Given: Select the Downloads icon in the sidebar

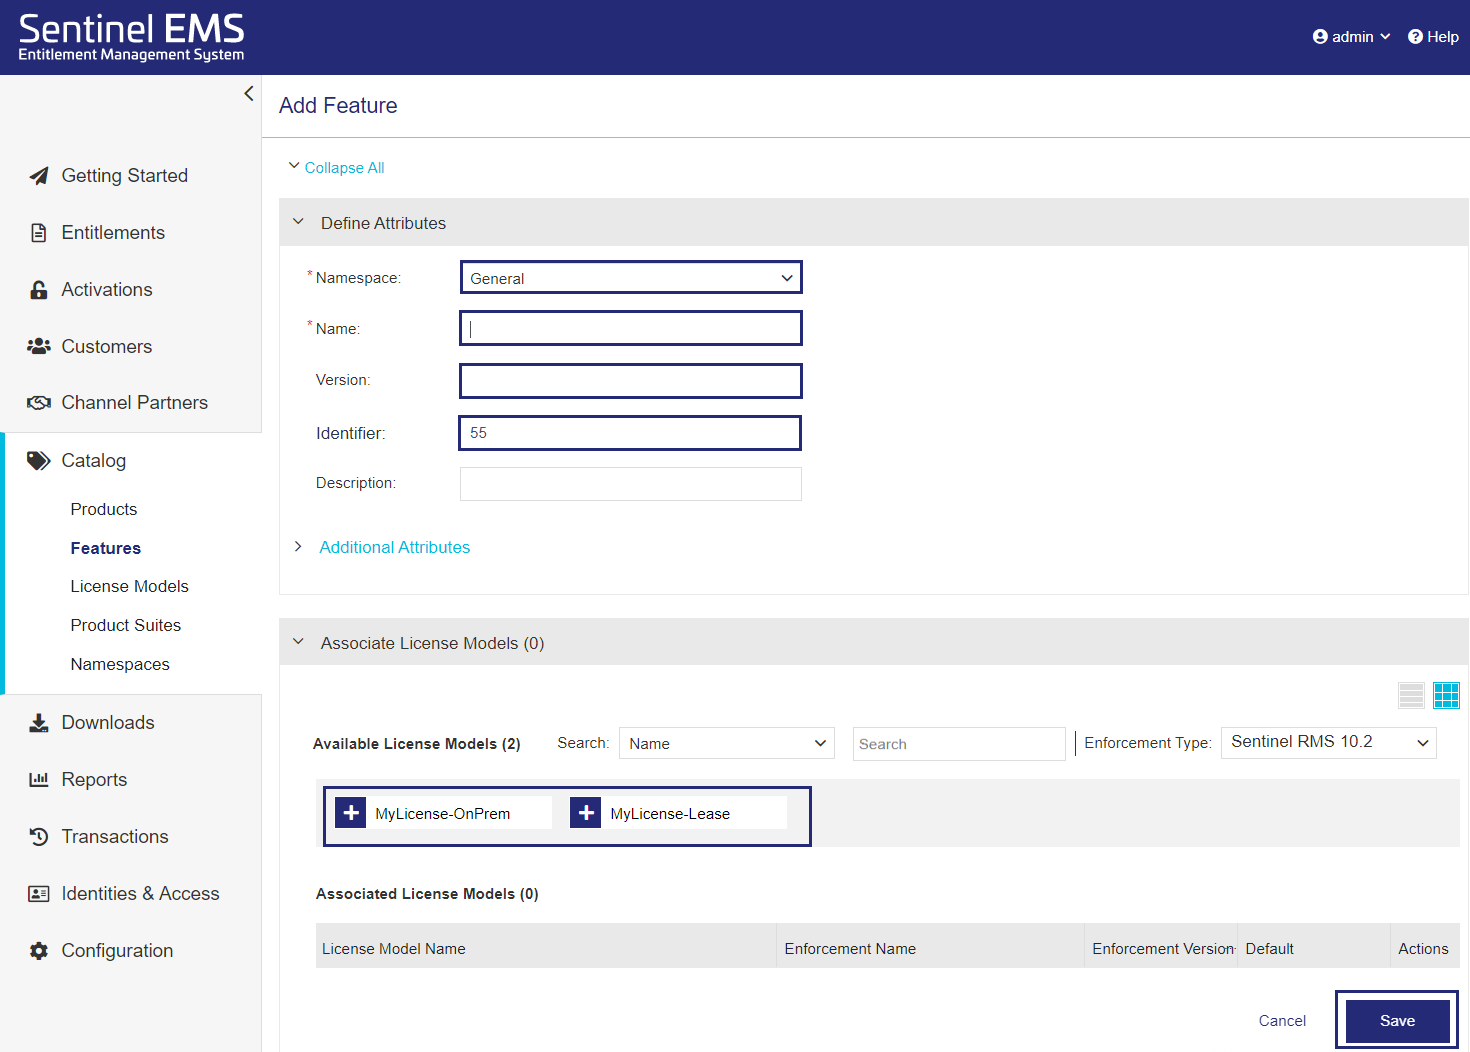Looking at the screenshot, I should (38, 722).
